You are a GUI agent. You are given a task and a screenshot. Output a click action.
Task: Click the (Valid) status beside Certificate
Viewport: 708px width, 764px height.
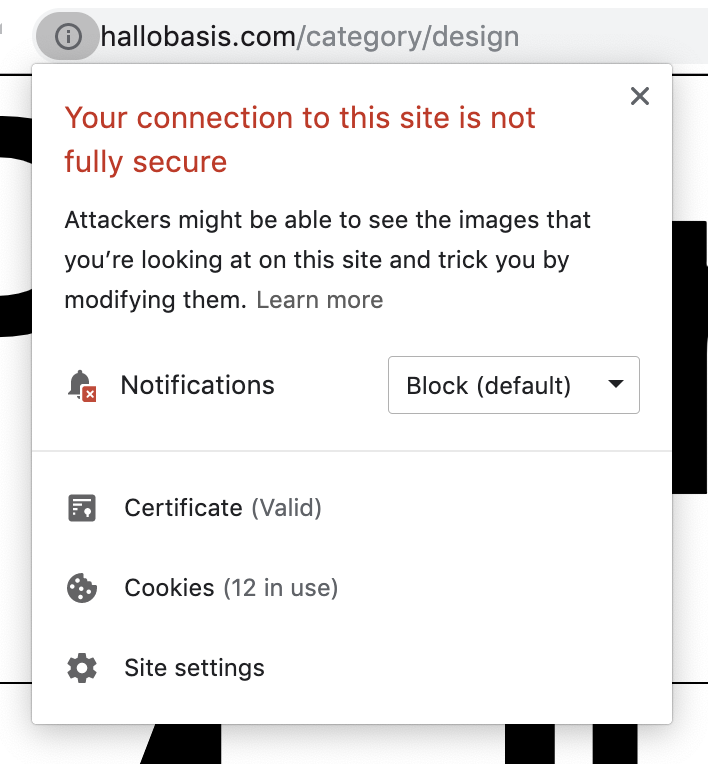pyautogui.click(x=286, y=508)
